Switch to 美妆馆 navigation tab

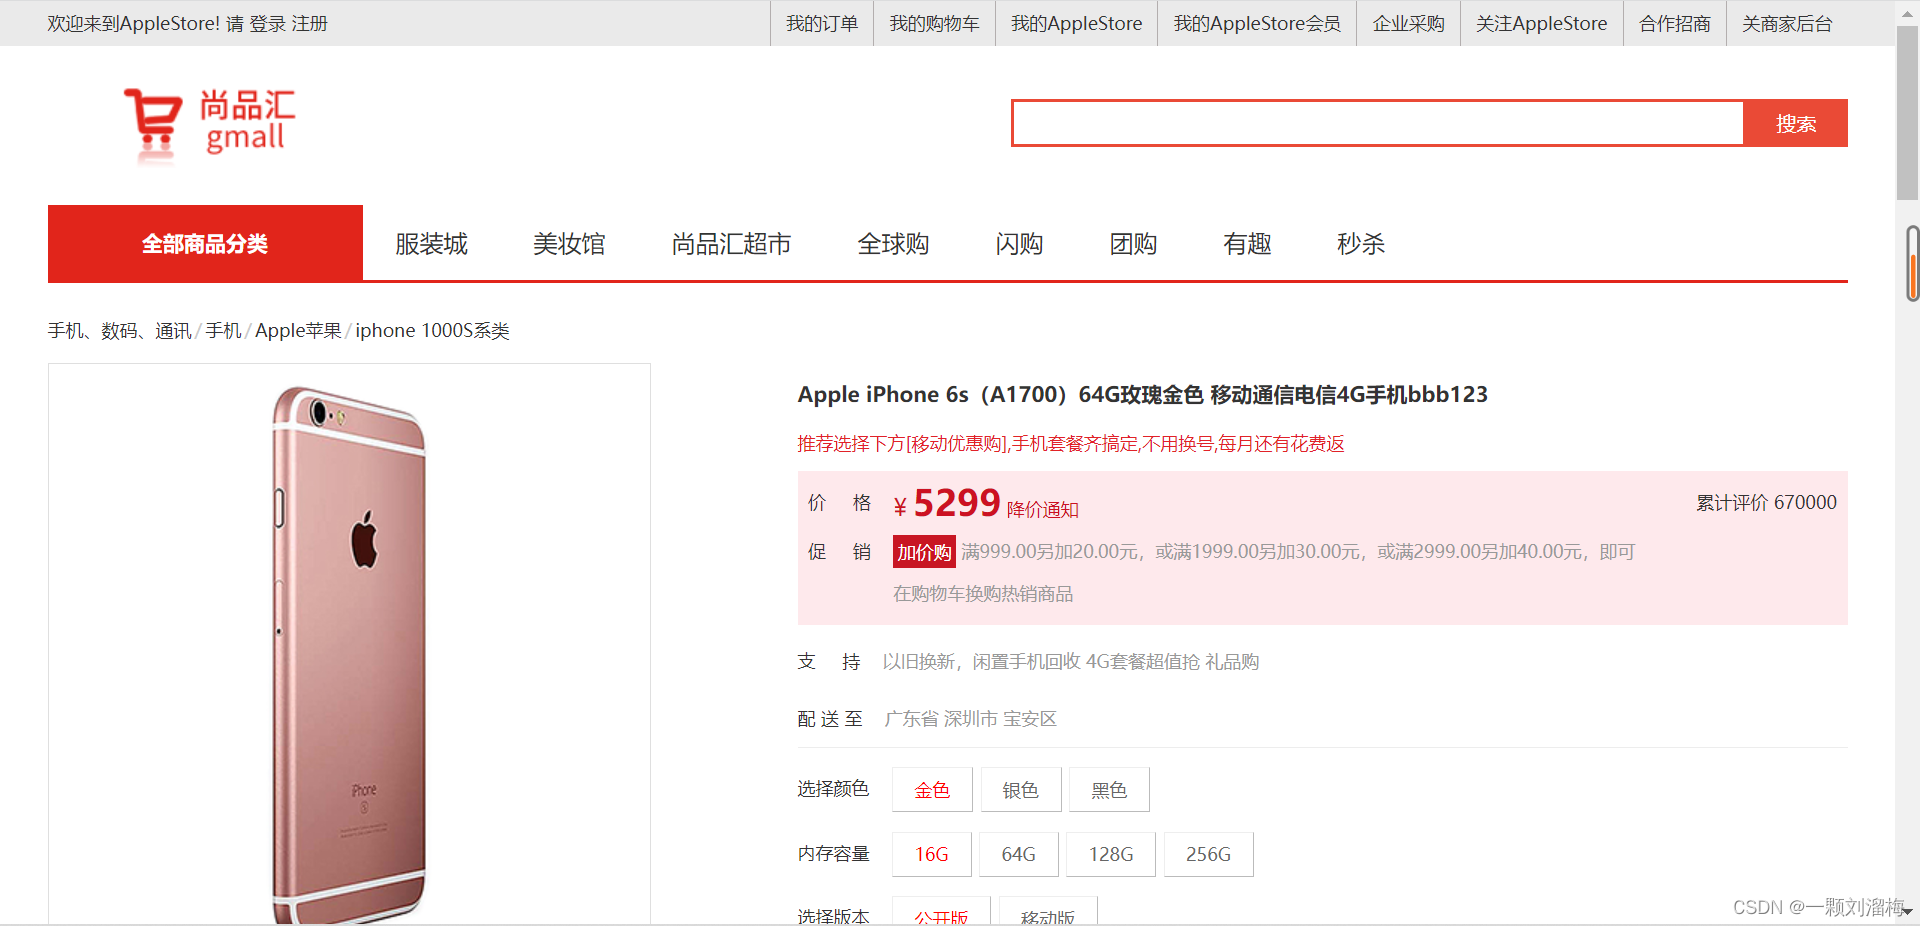pos(569,244)
